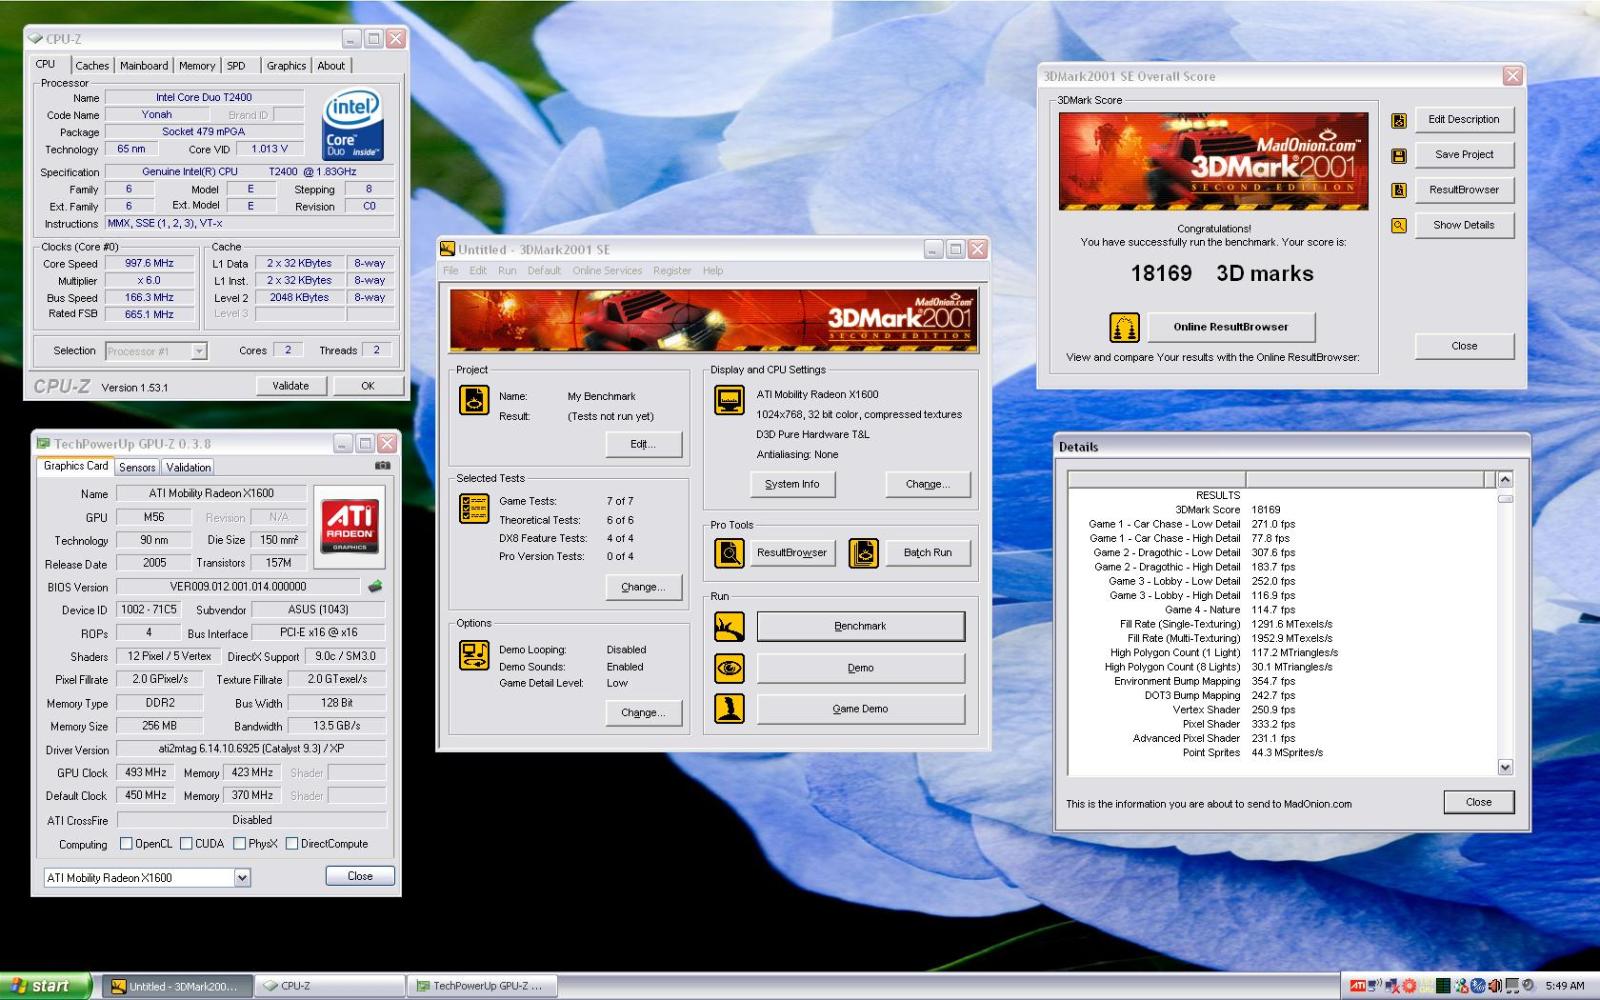This screenshot has width=1600, height=1000.
Task: Click the Details list scroll-up arrow
Action: pyautogui.click(x=1505, y=479)
